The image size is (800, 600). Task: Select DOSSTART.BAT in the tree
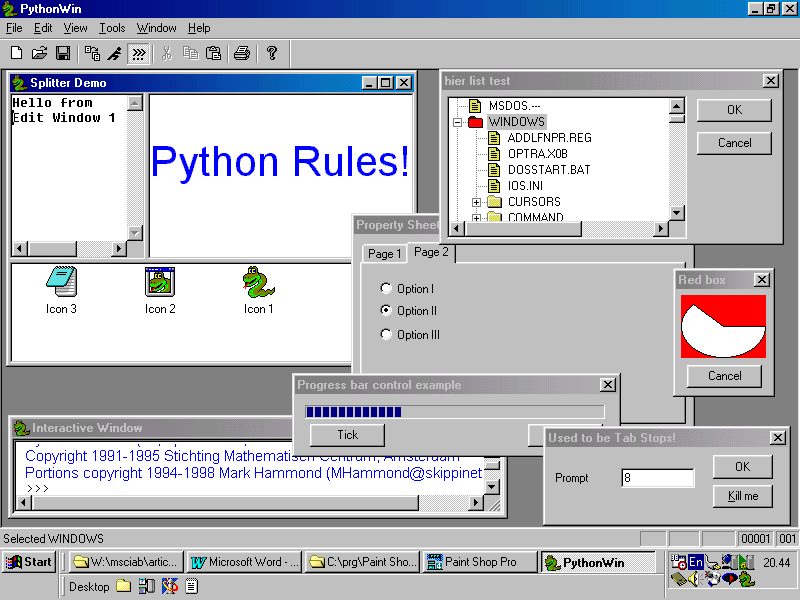click(x=548, y=169)
